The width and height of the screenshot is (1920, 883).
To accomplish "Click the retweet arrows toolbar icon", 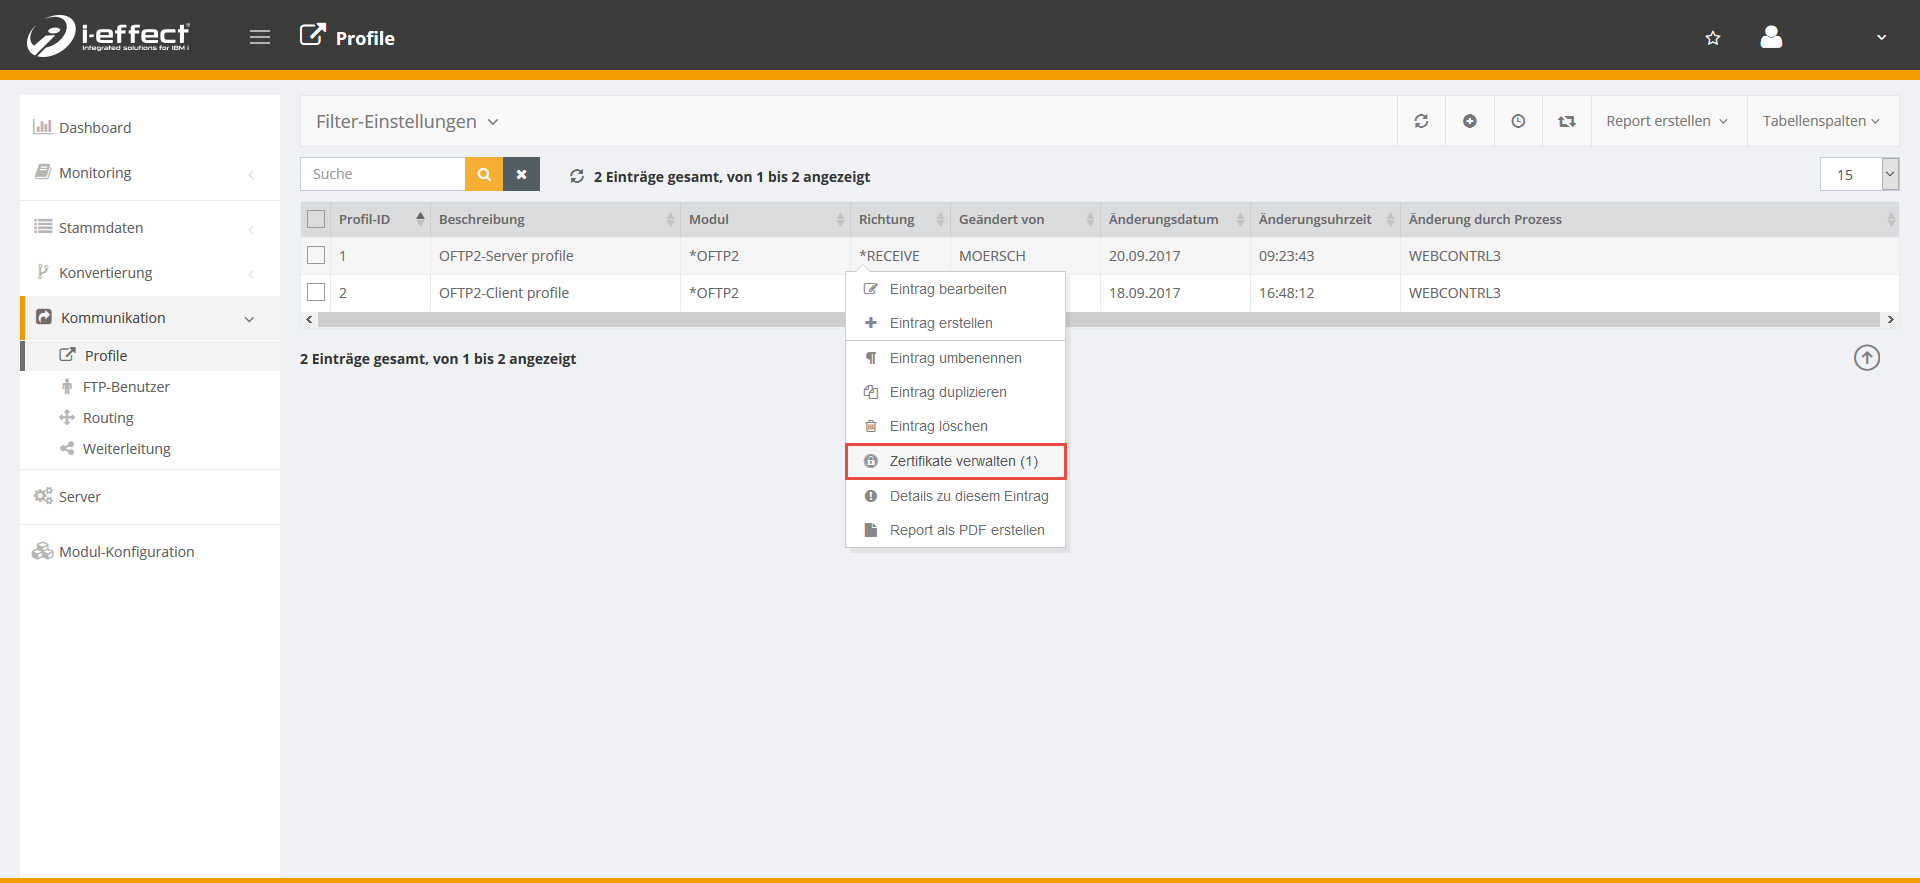I will tap(1566, 121).
